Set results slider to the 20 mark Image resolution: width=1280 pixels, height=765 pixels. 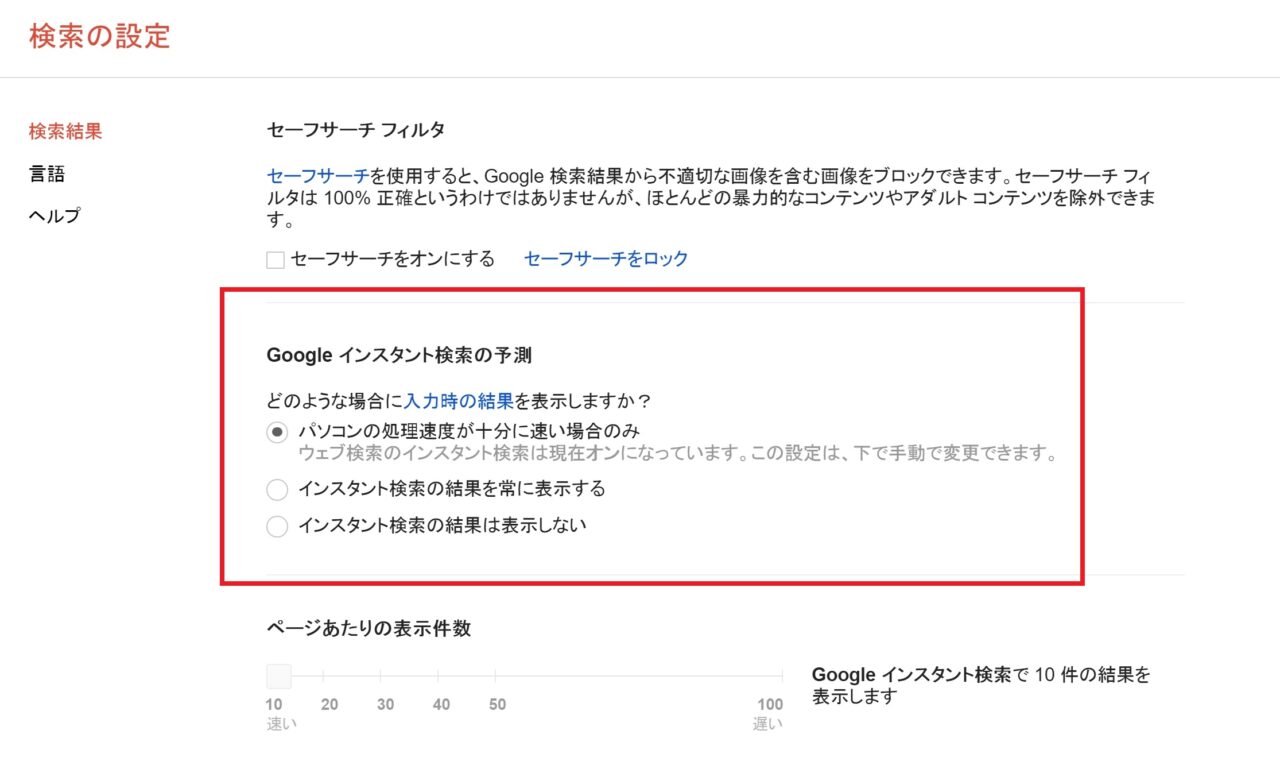329,677
